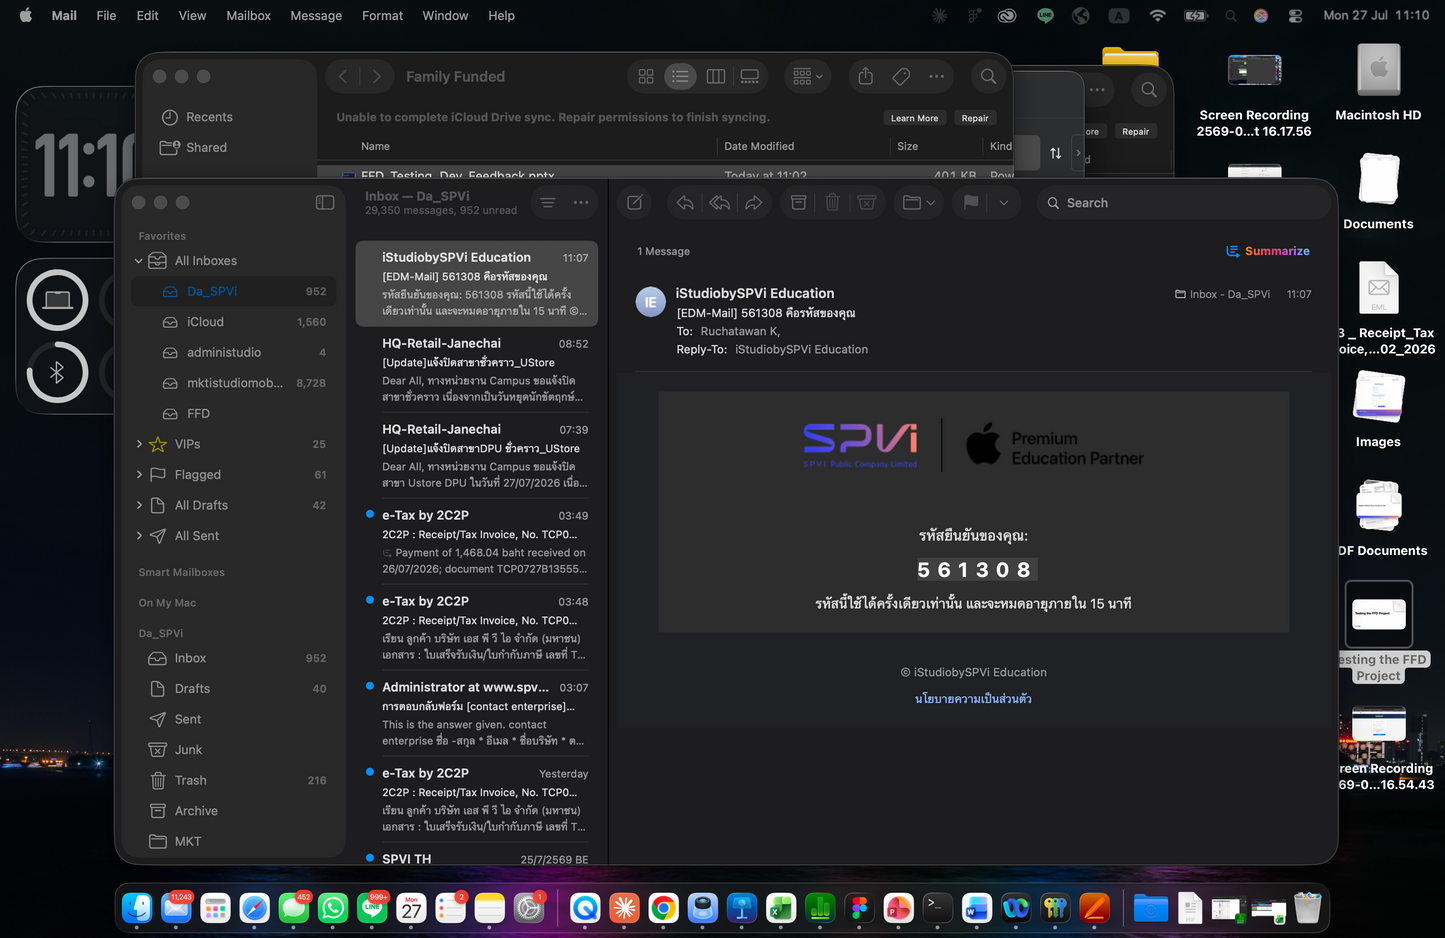1445x938 pixels.
Task: Collapse the All Inboxes group
Action: (139, 261)
